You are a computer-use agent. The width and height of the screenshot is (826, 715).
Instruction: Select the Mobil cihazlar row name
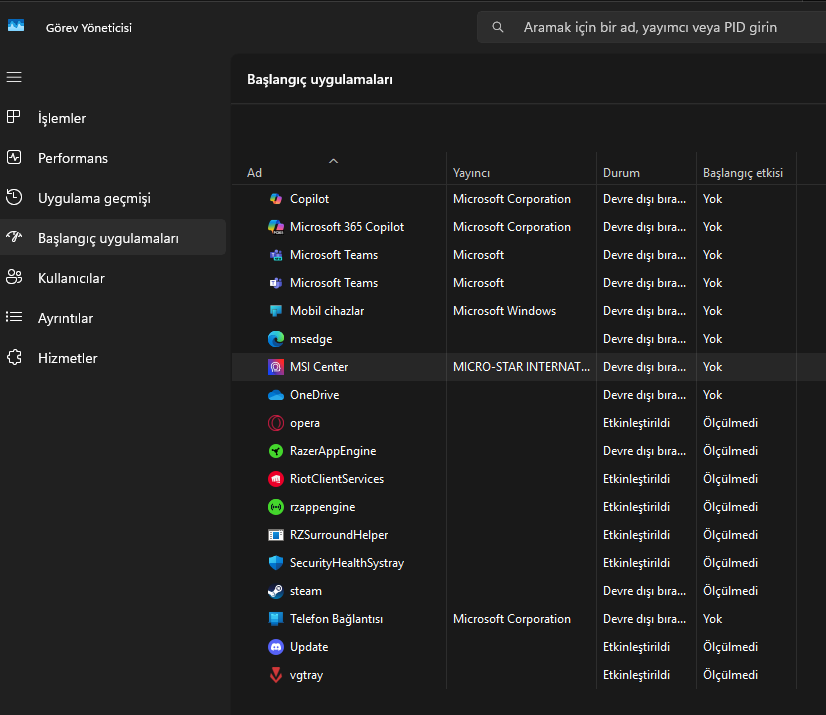click(327, 311)
